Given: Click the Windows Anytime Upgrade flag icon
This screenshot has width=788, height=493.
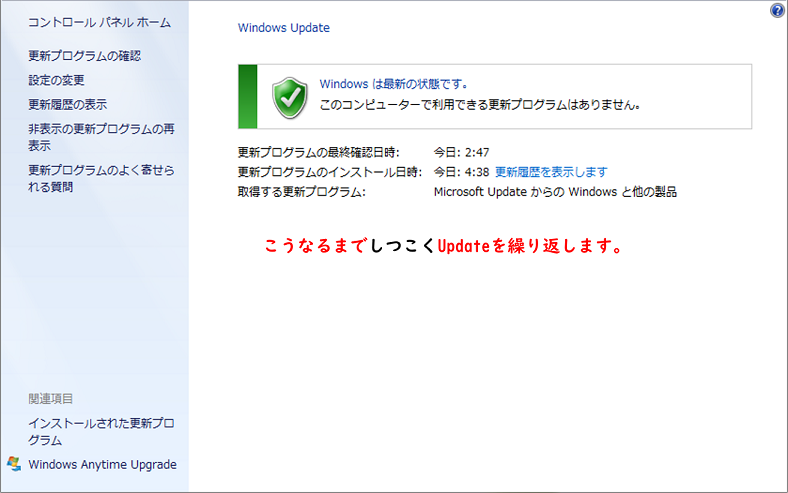Looking at the screenshot, I should click(x=14, y=464).
